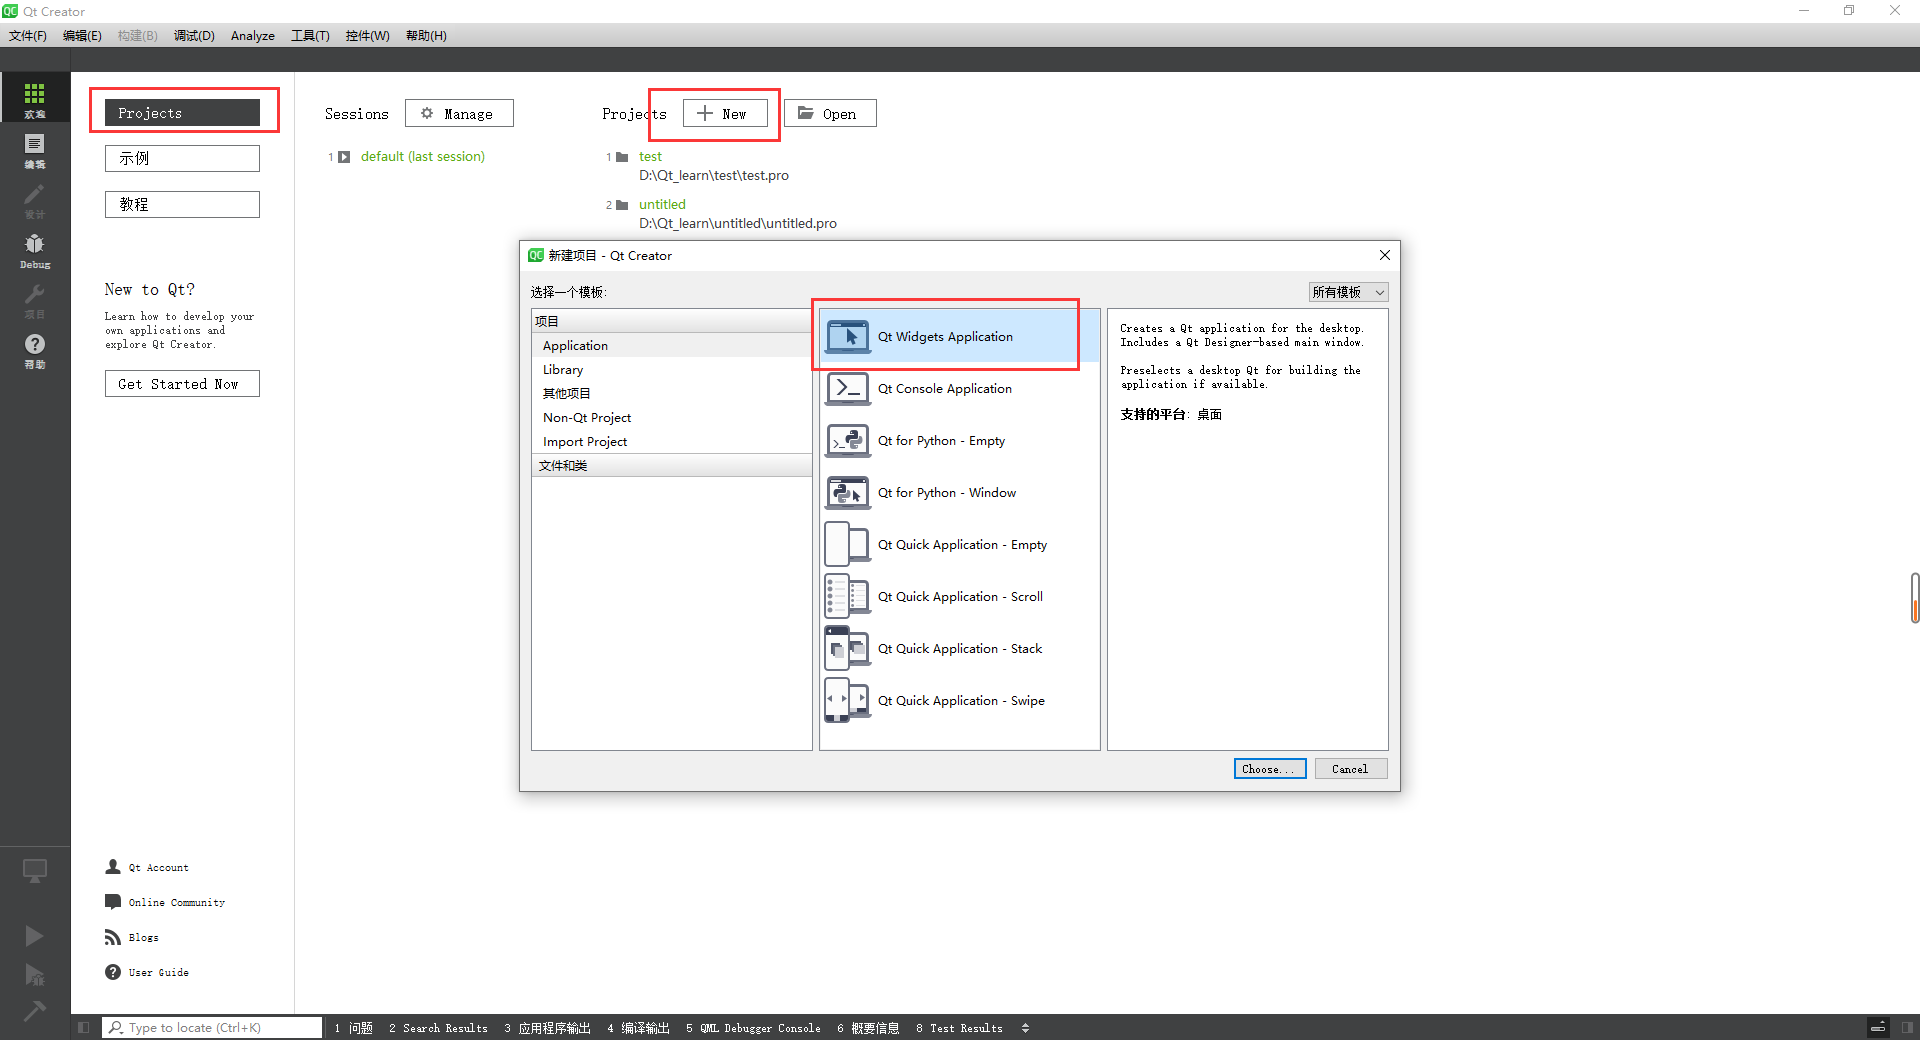Open the 工具(T) menu
This screenshot has height=1040, width=1920.
point(310,36)
